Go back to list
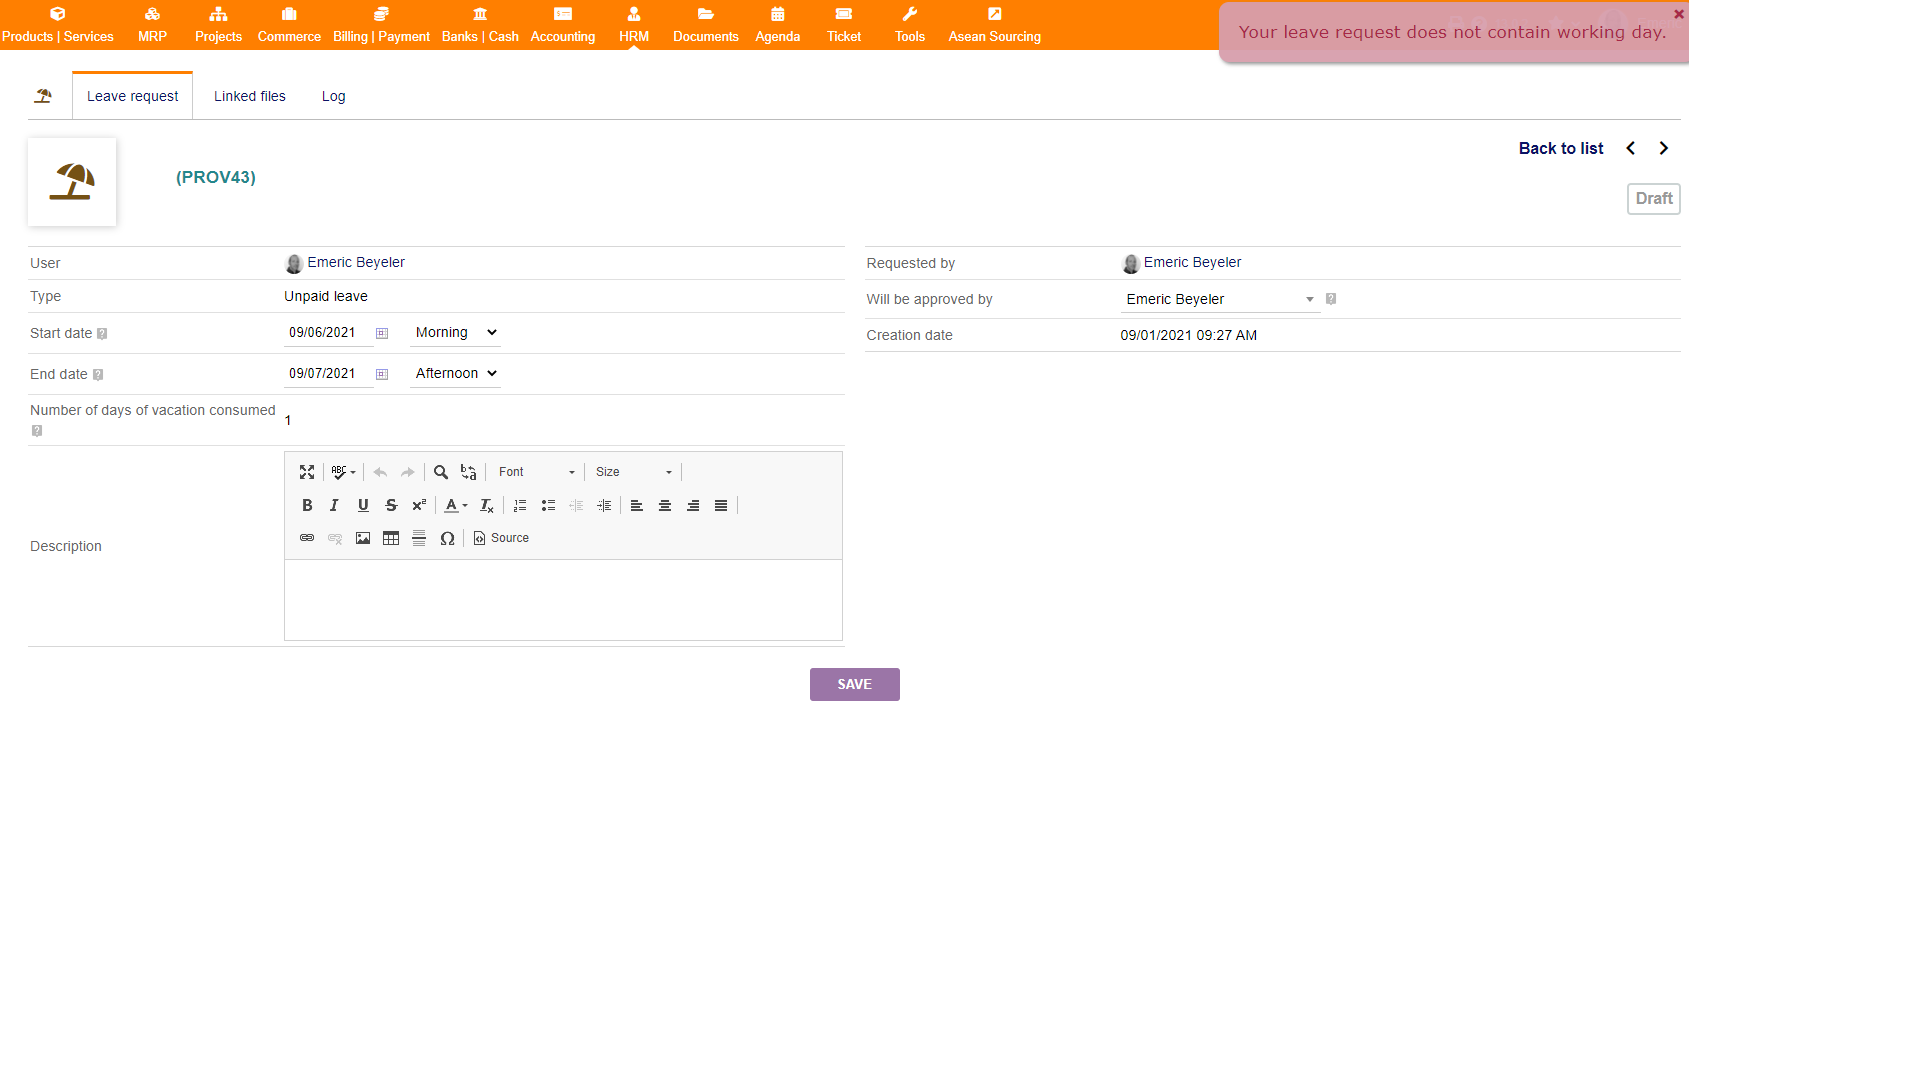Screen dimensions: 1920x1080 [1561, 148]
